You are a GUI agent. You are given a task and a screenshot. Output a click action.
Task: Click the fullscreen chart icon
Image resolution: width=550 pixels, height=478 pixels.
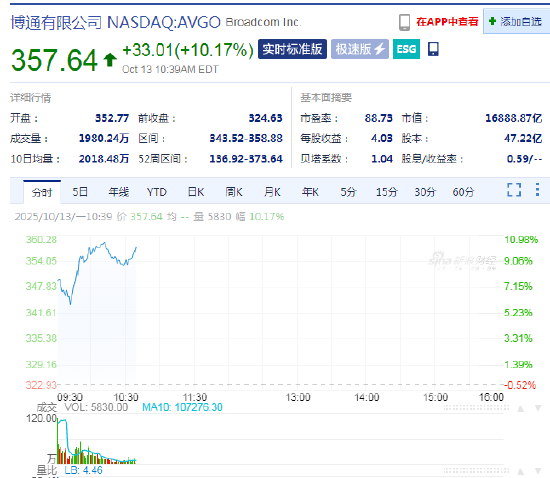click(x=514, y=190)
